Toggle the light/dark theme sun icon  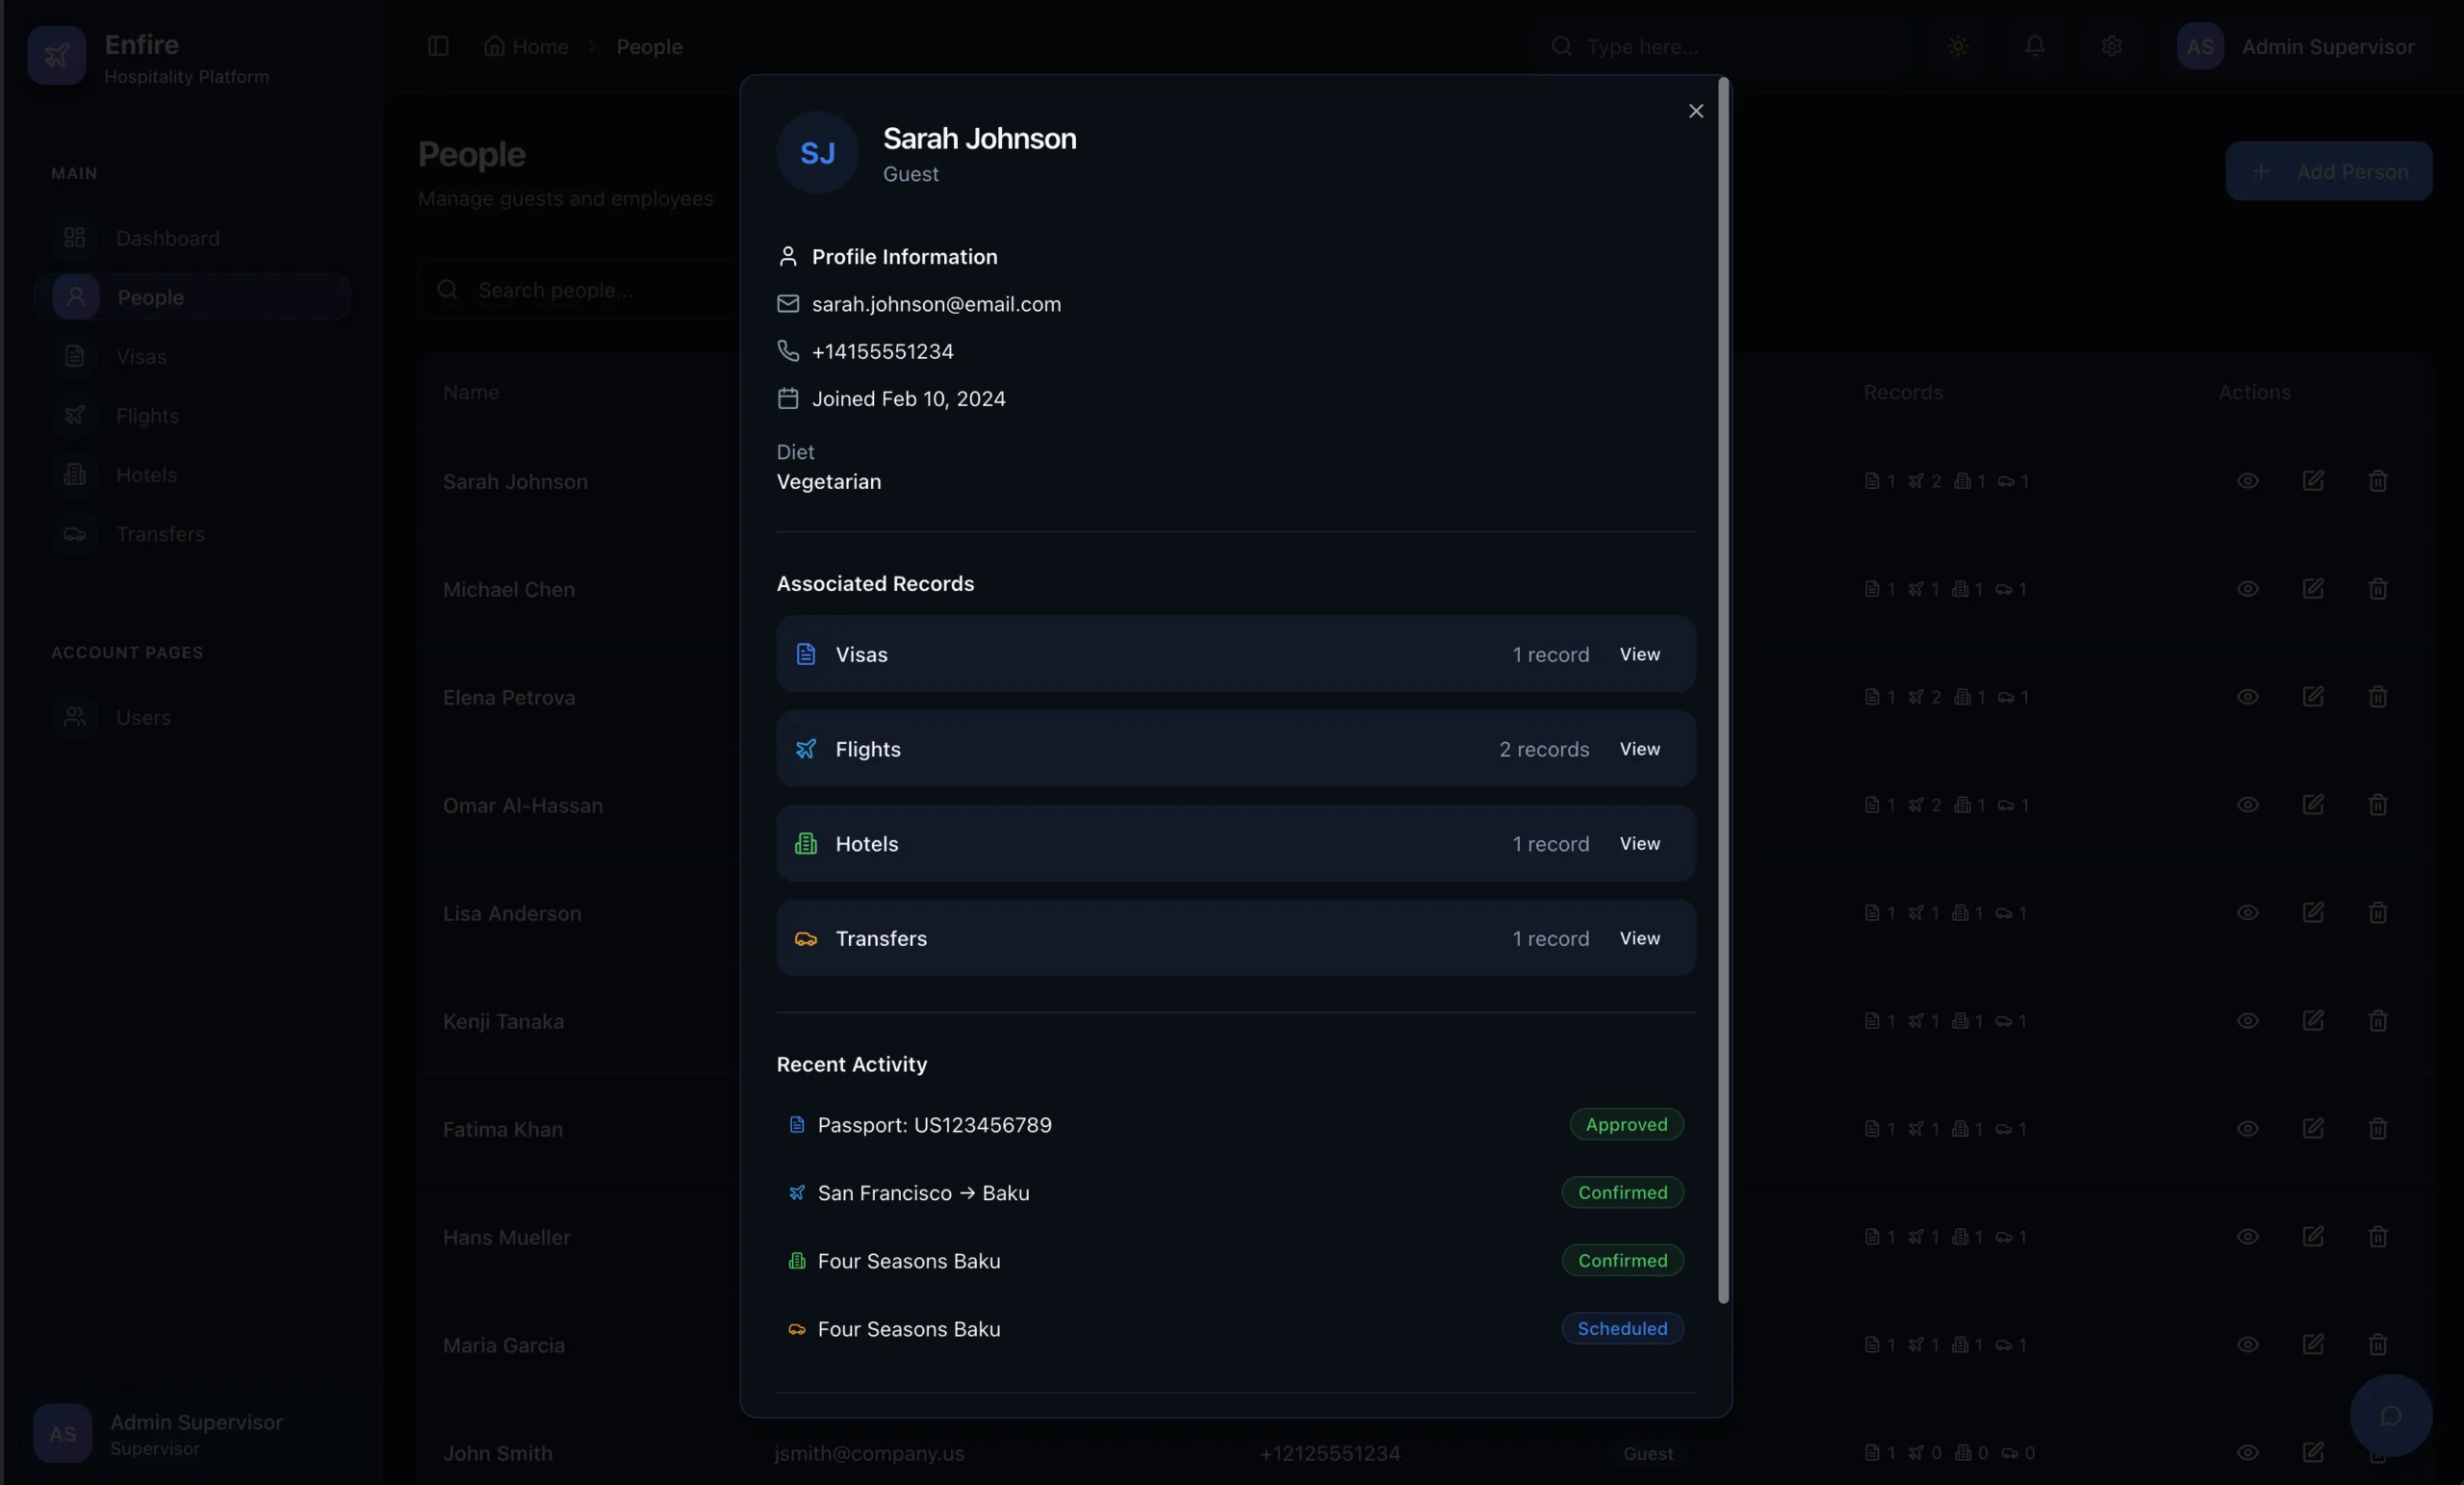1958,47
